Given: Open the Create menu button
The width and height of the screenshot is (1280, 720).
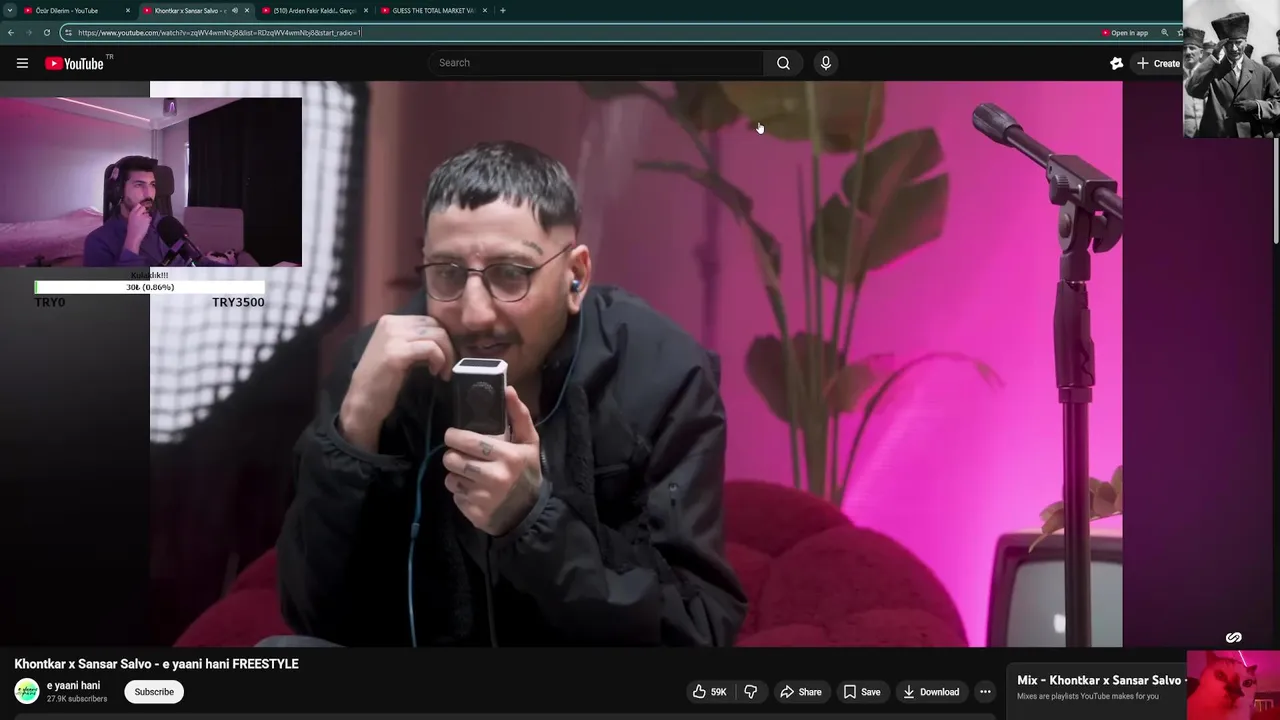Looking at the screenshot, I should (x=1158, y=63).
